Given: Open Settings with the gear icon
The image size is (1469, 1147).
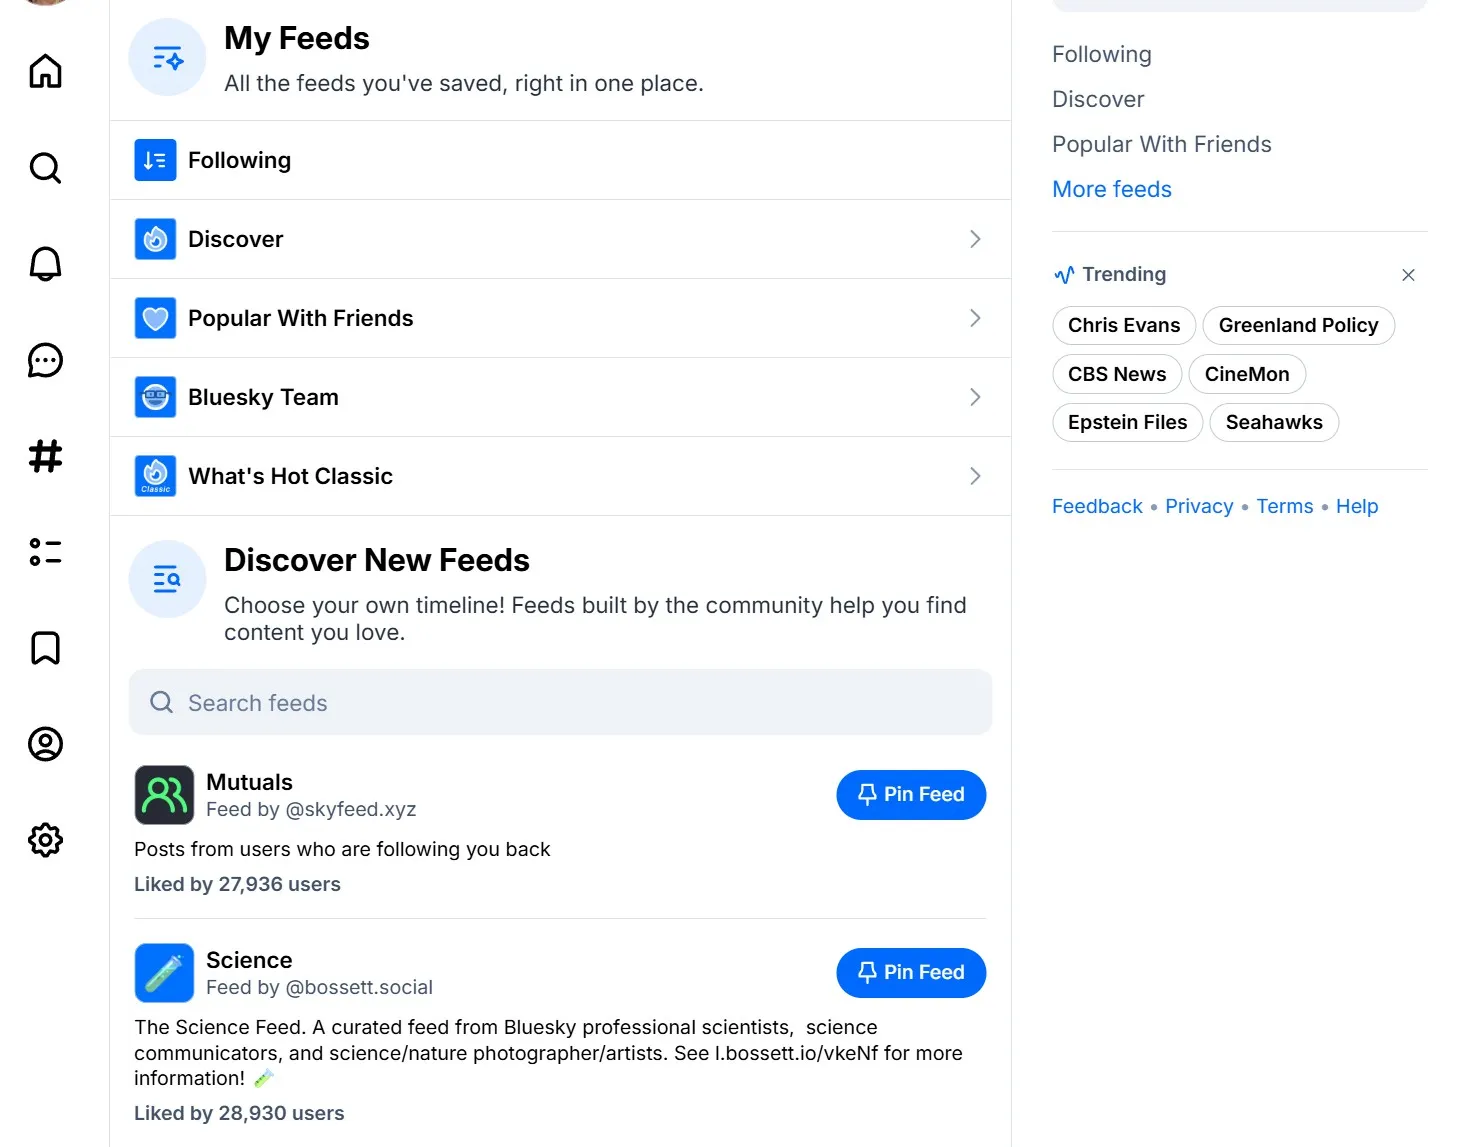Looking at the screenshot, I should tap(44, 840).
